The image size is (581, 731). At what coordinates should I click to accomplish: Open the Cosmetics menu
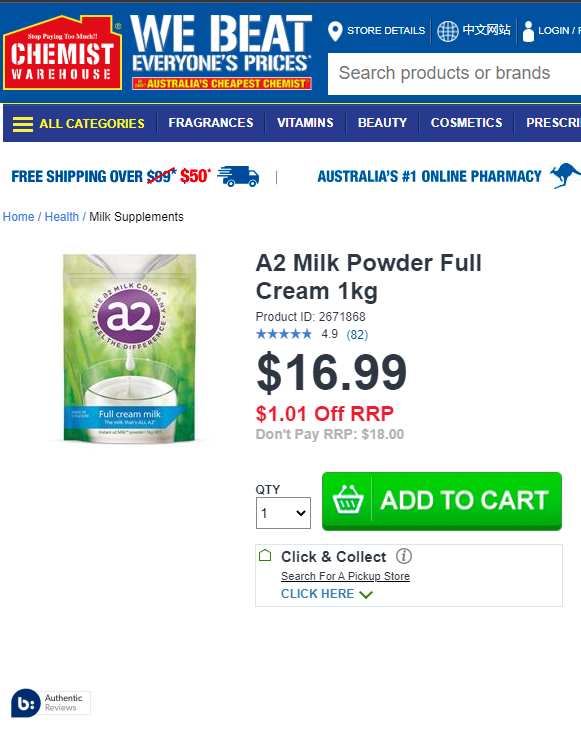(x=466, y=123)
